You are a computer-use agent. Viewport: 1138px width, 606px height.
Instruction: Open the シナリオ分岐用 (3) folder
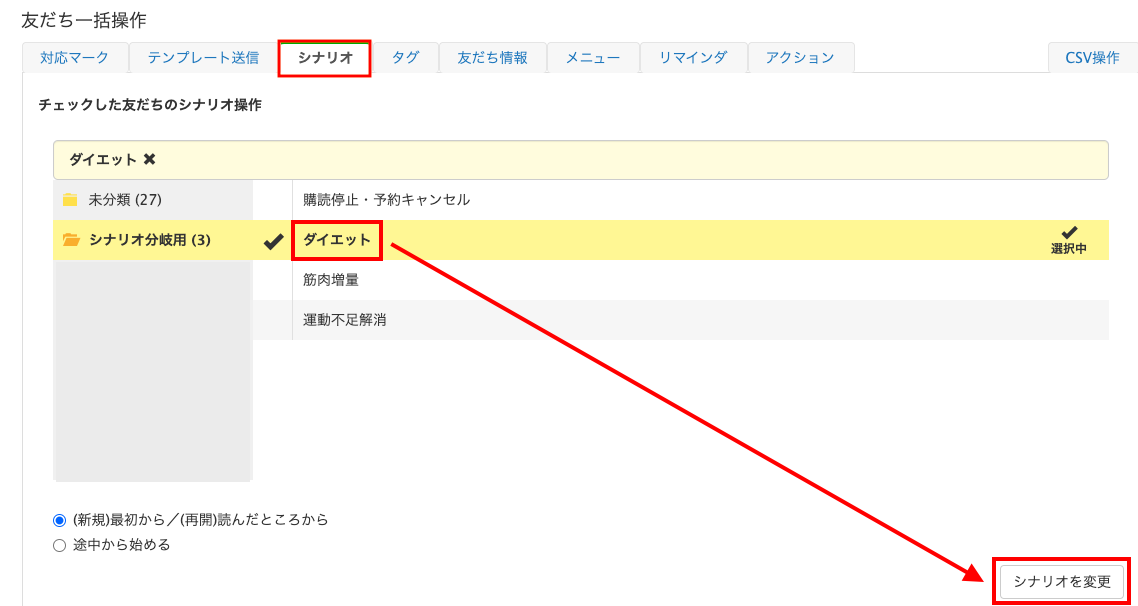149,240
